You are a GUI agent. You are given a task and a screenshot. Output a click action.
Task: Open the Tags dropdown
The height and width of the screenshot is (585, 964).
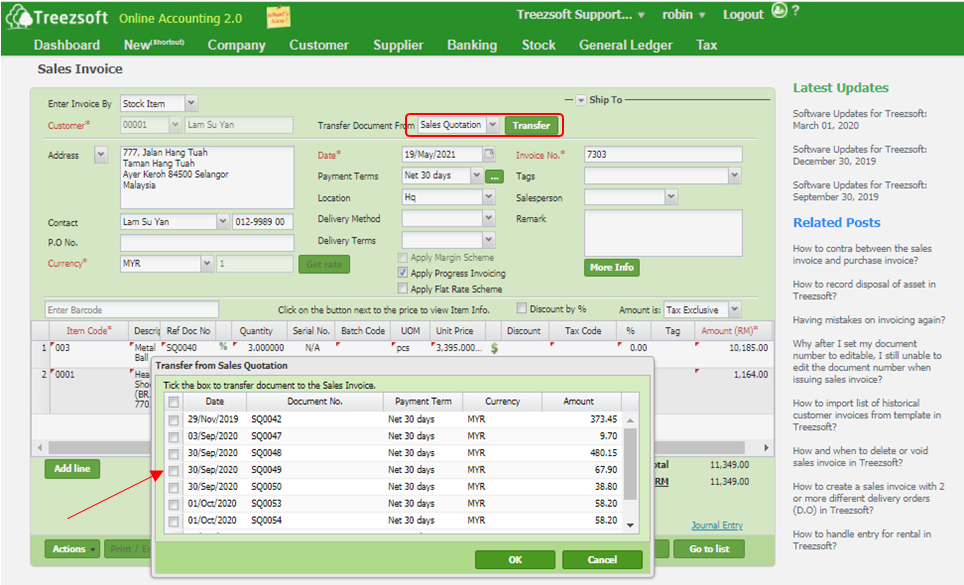(x=735, y=176)
